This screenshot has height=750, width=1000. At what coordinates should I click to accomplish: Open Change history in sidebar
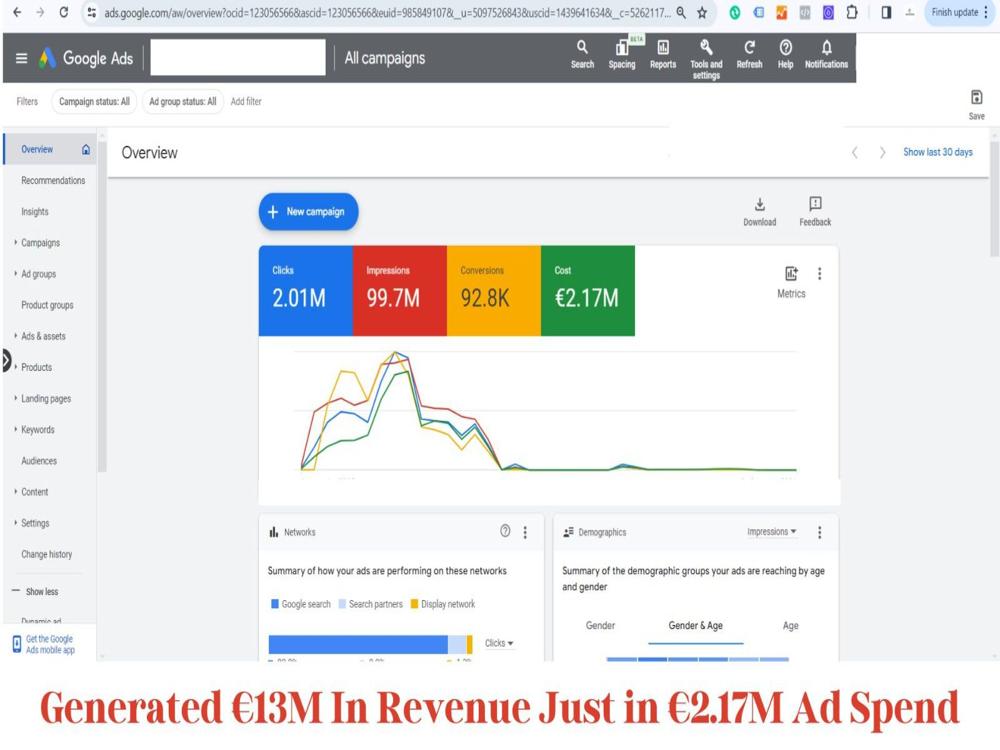[47, 554]
